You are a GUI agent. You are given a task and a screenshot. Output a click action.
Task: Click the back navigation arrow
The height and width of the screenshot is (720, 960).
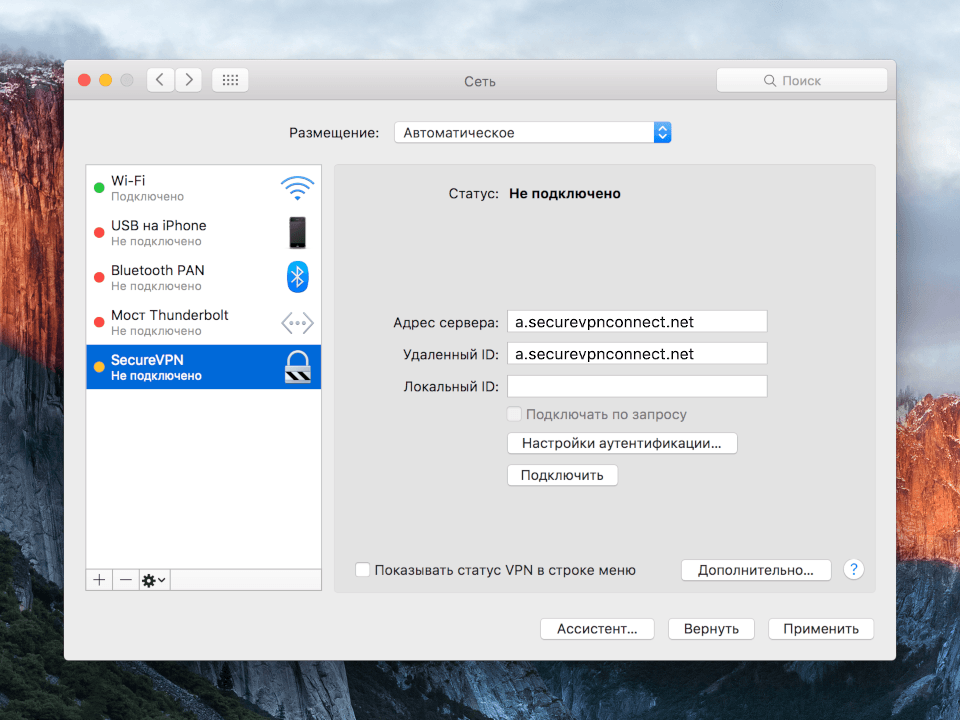pos(161,79)
